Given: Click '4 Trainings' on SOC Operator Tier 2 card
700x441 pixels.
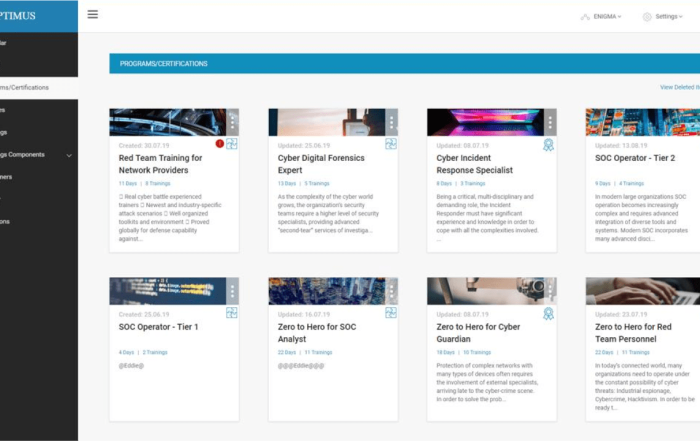Looking at the screenshot, I should 631,183.
